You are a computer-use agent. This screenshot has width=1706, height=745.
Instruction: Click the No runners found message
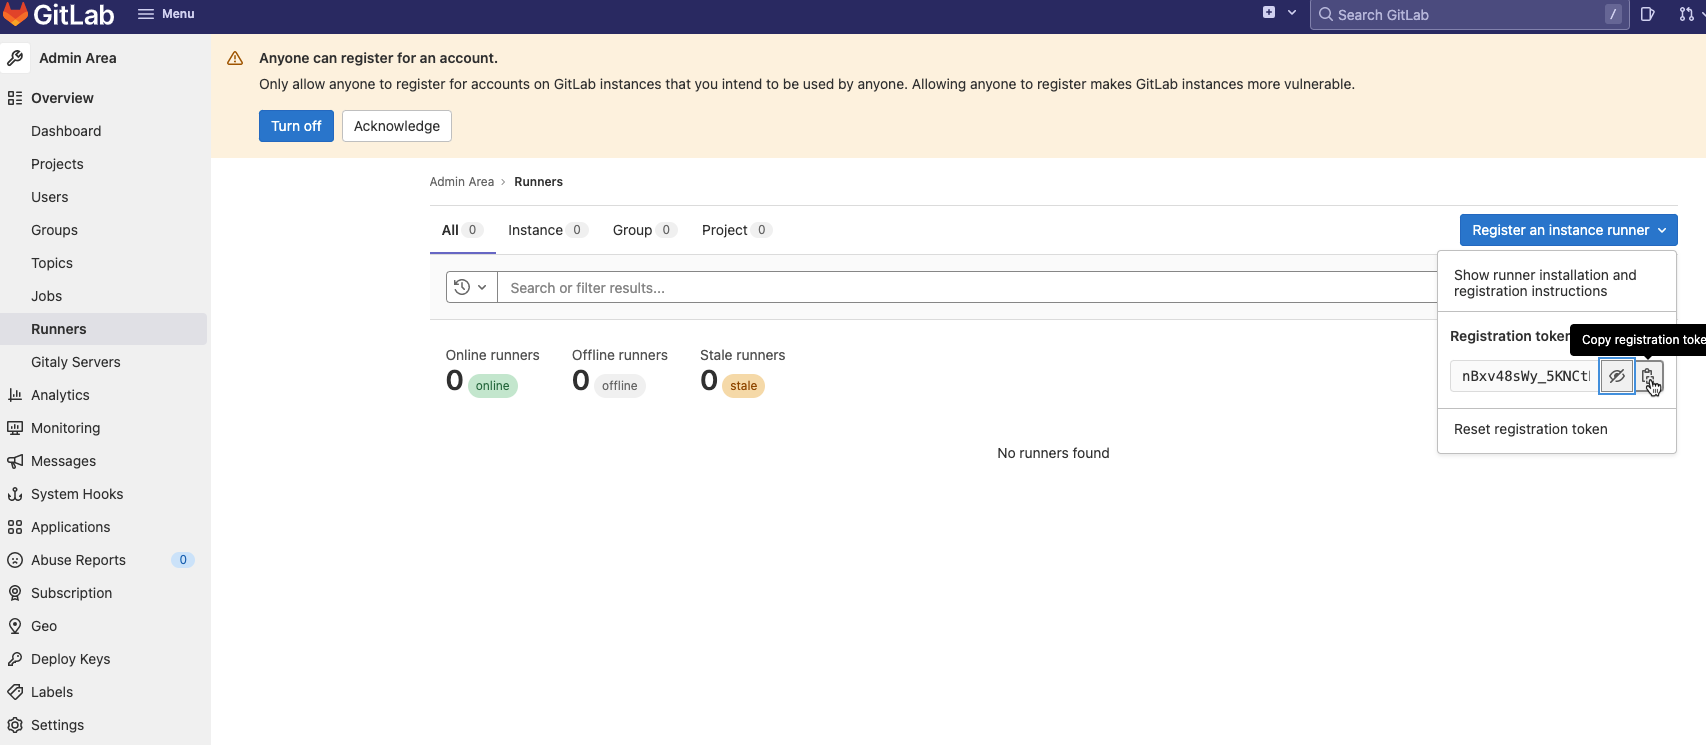click(1053, 453)
